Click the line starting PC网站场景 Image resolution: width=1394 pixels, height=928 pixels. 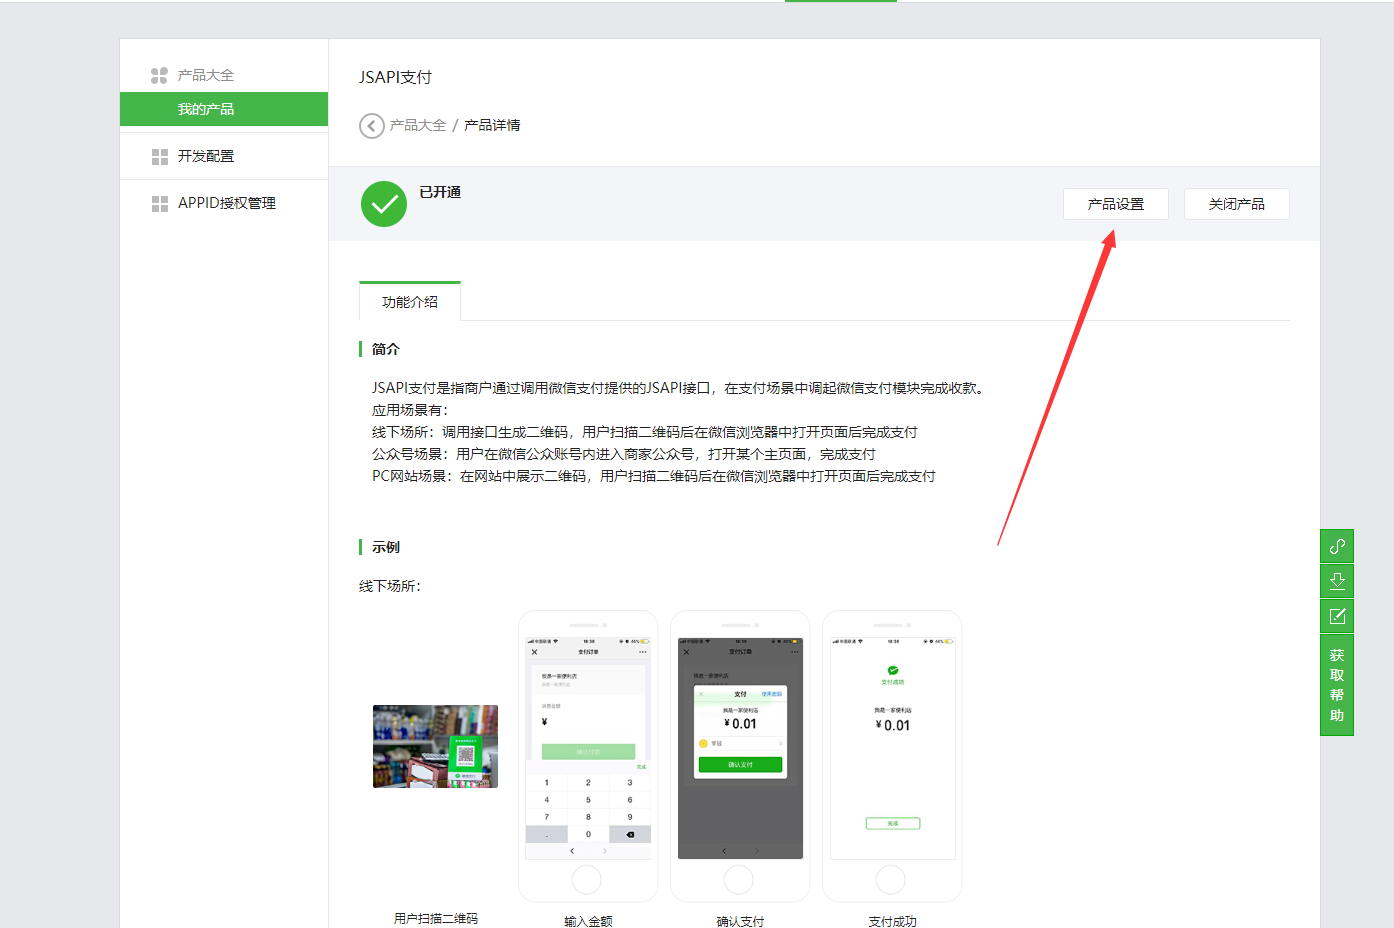[654, 476]
